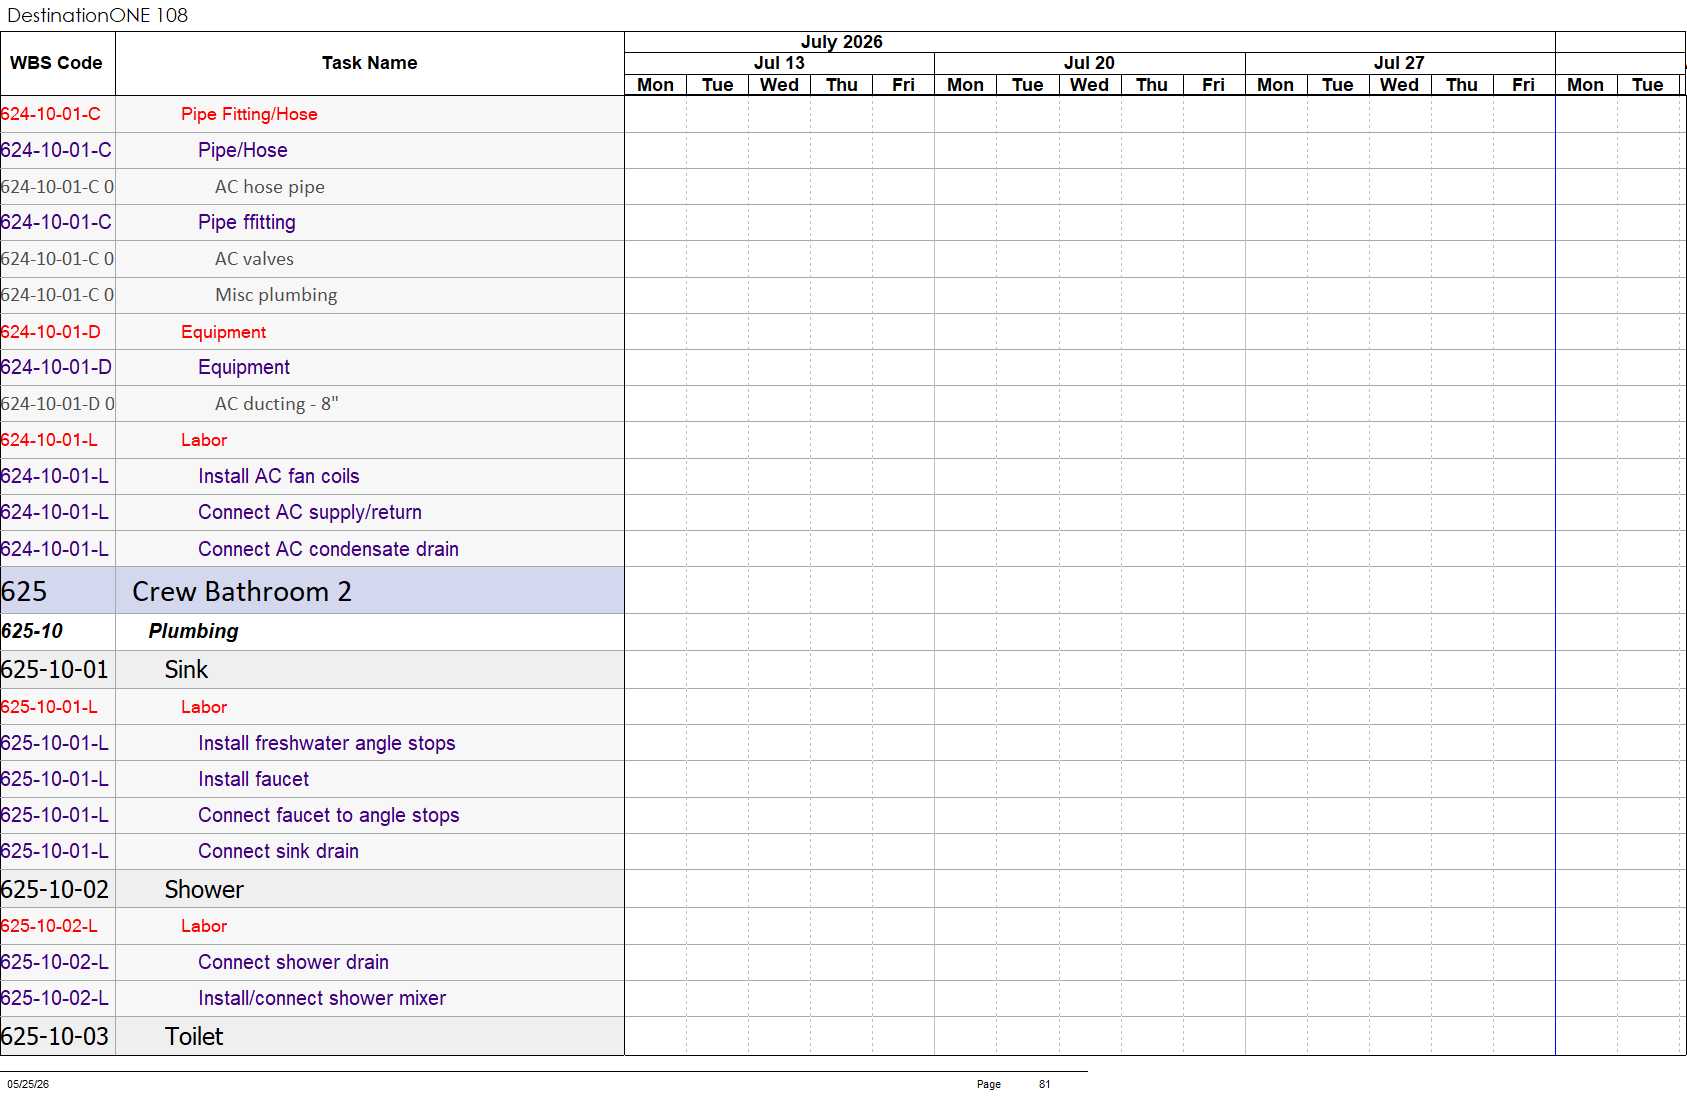Click the WBS code 624-10-01-D 0 cell
Screen dimensions: 1687x1097
pos(58,404)
